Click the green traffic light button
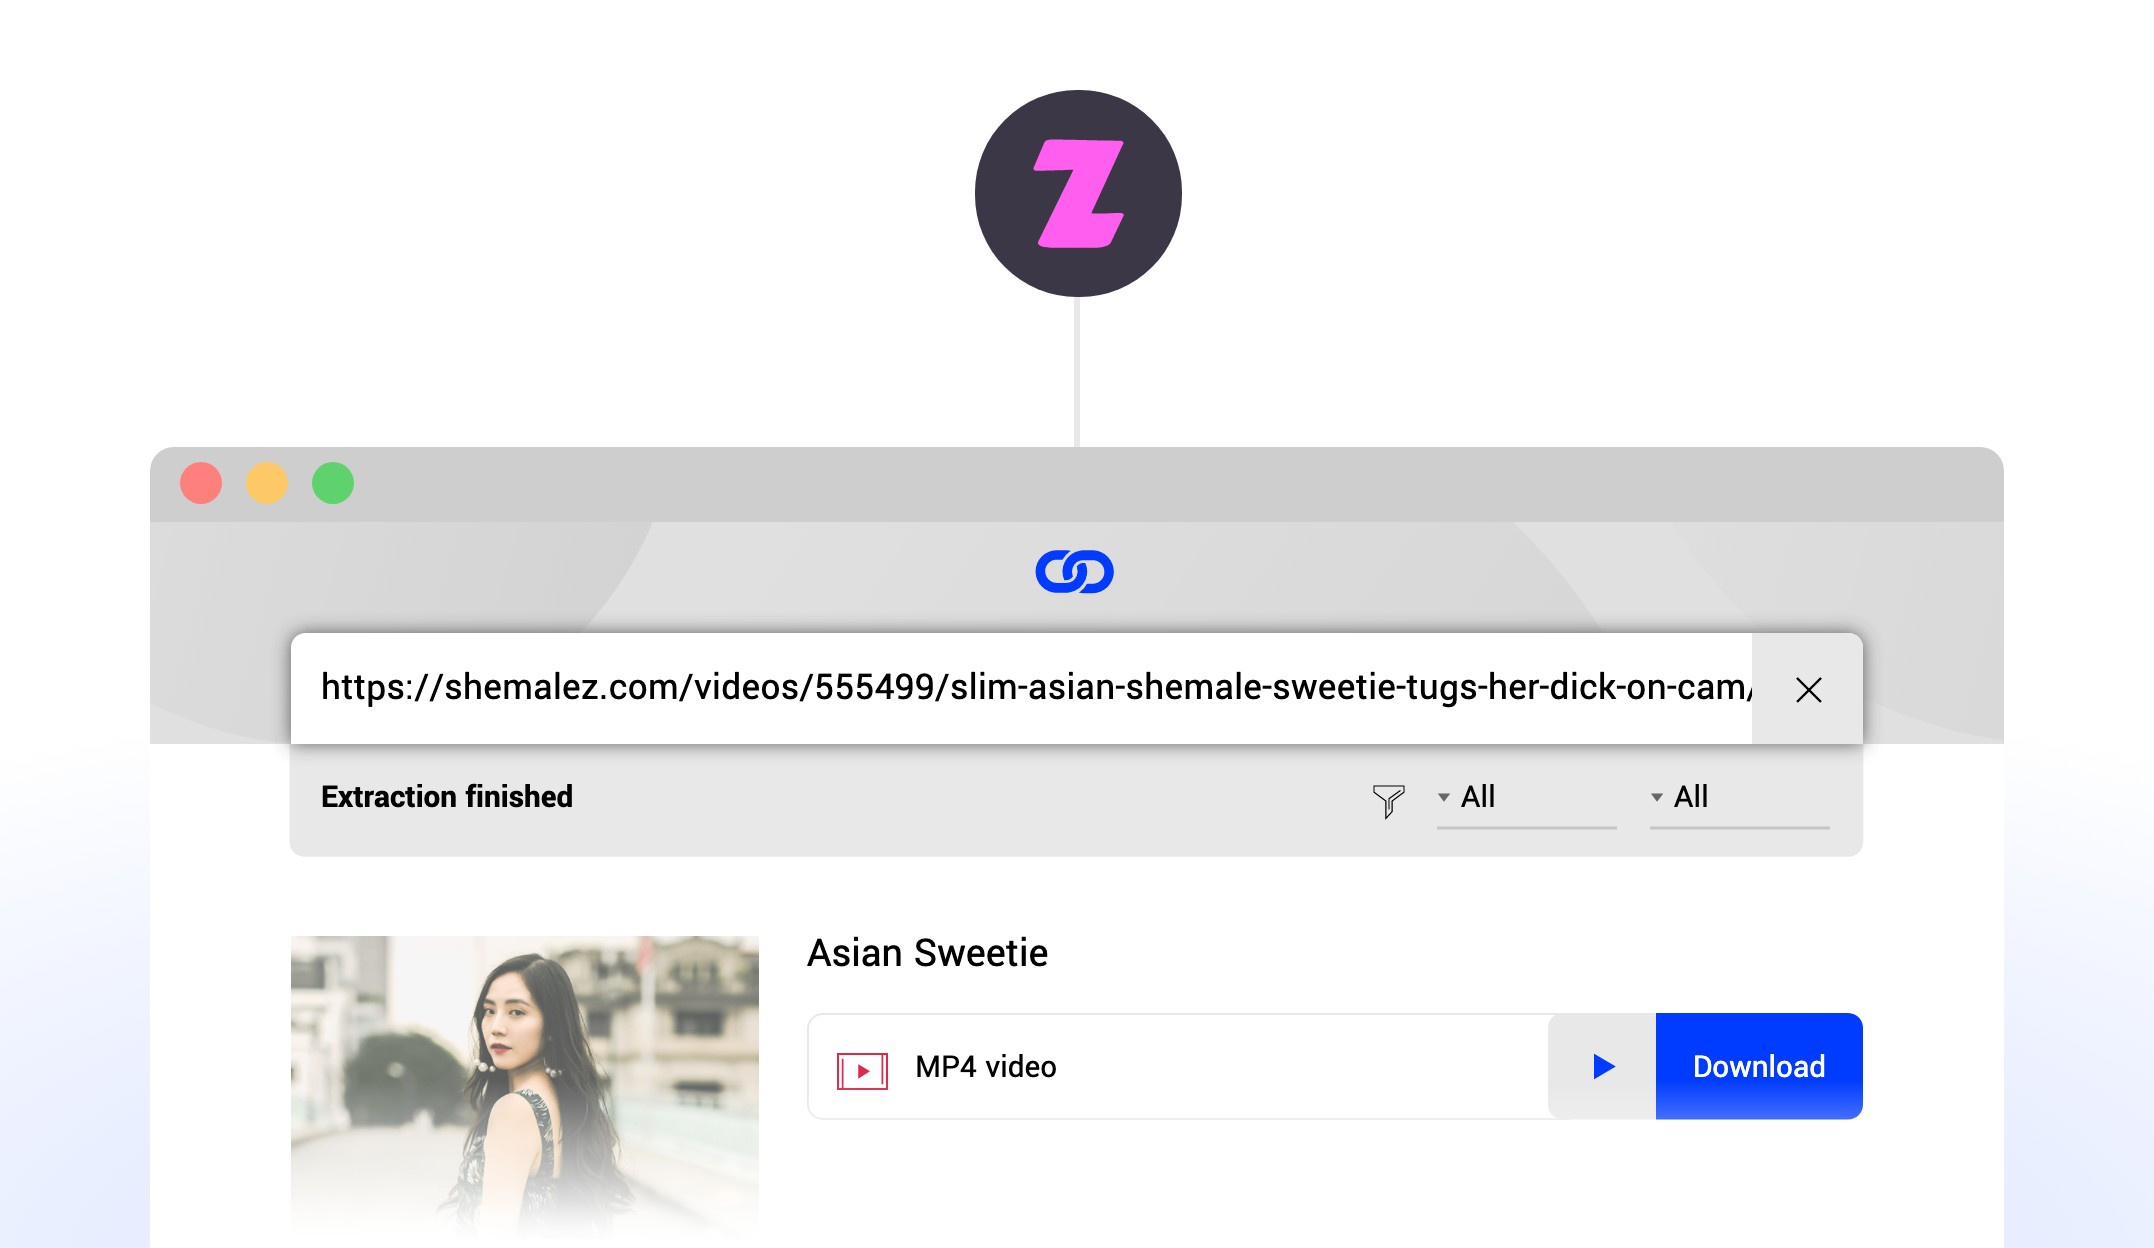 (x=333, y=483)
